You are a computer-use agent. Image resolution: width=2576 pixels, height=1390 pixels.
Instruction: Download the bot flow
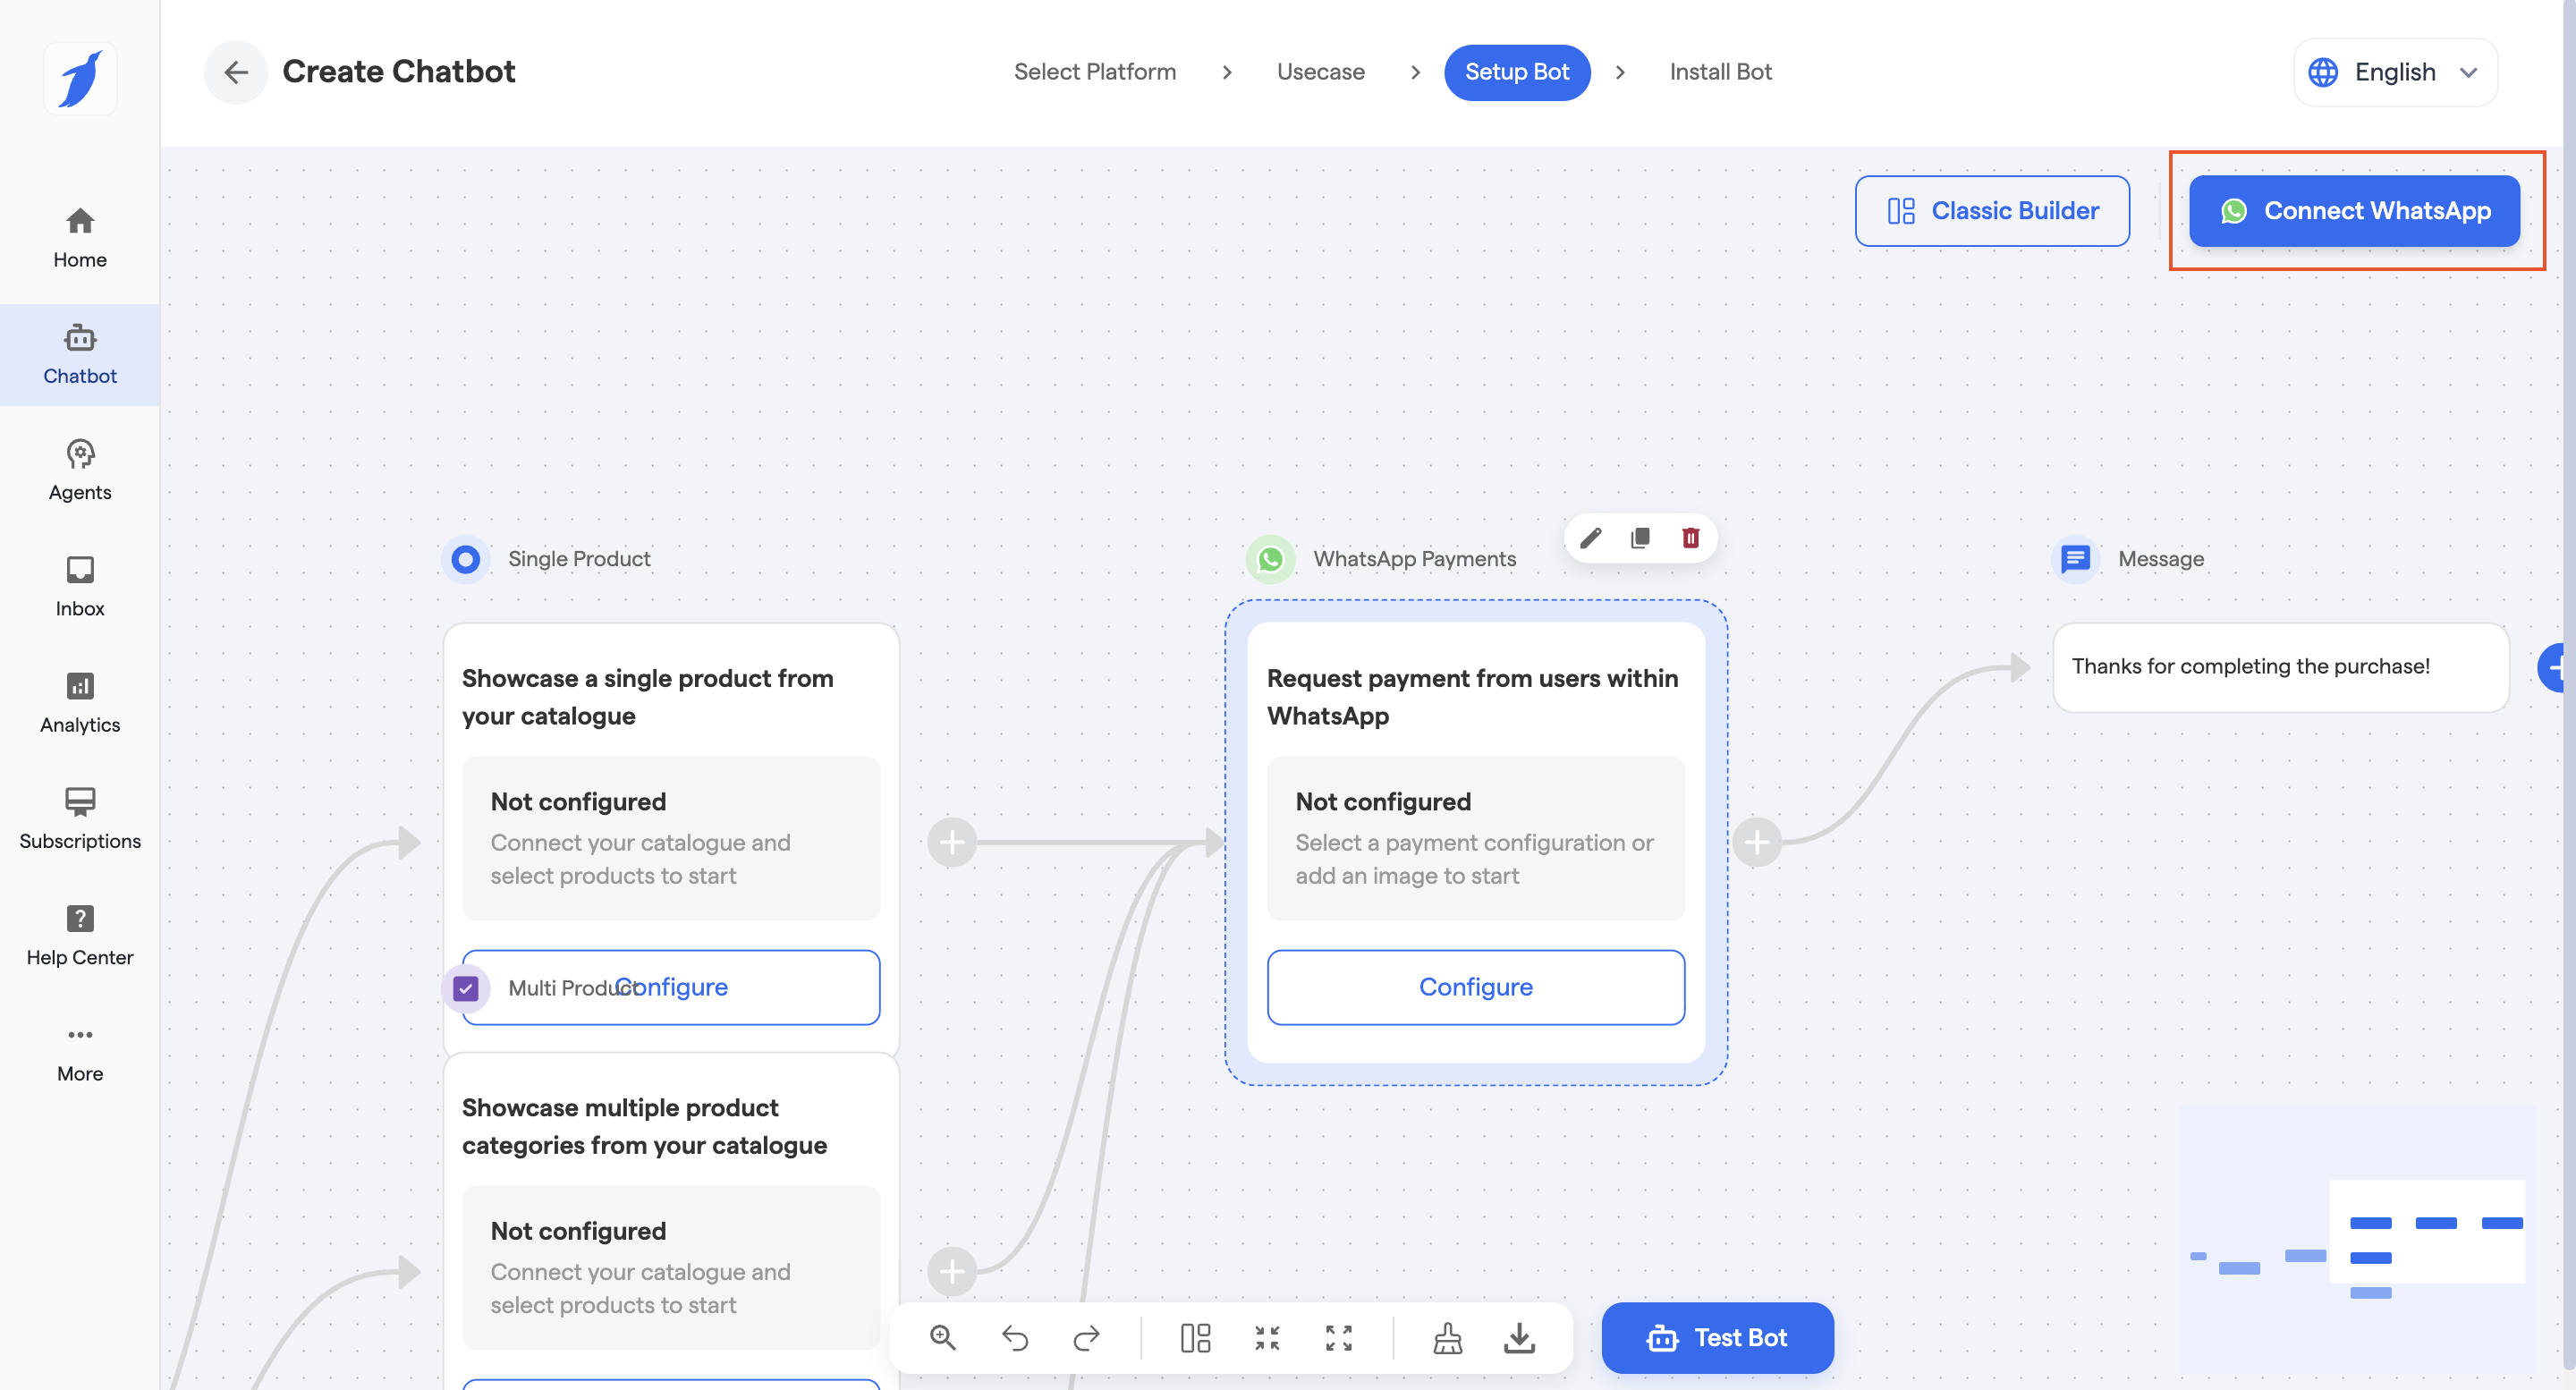pos(1519,1337)
